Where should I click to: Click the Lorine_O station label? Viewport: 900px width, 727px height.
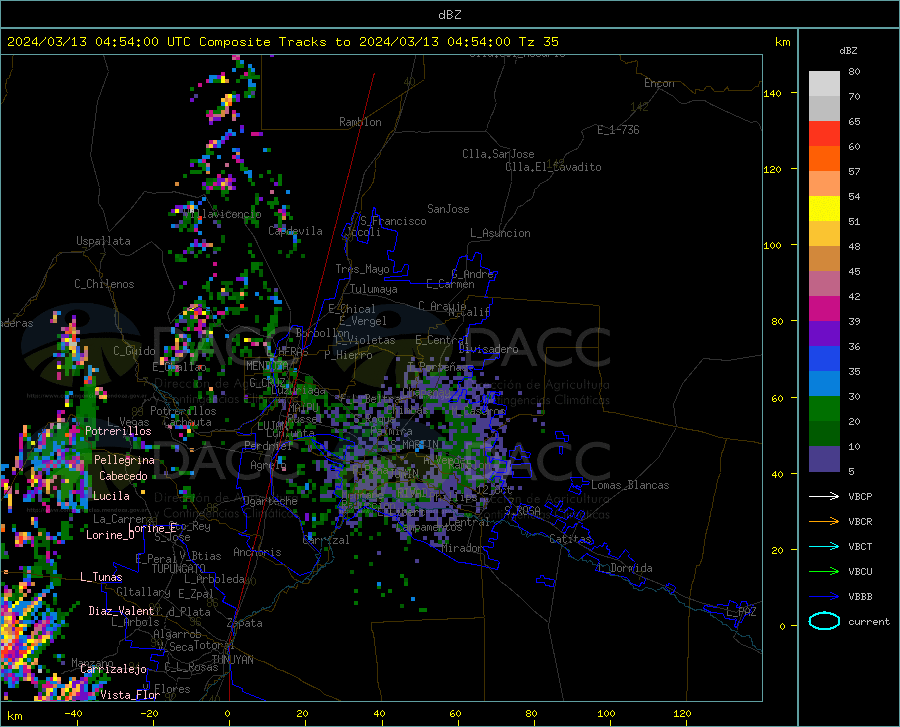110,535
